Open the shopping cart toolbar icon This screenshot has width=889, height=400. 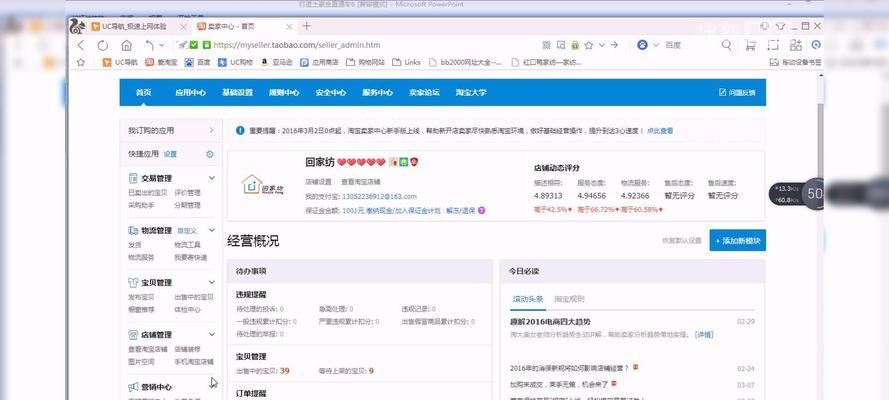click(750, 45)
